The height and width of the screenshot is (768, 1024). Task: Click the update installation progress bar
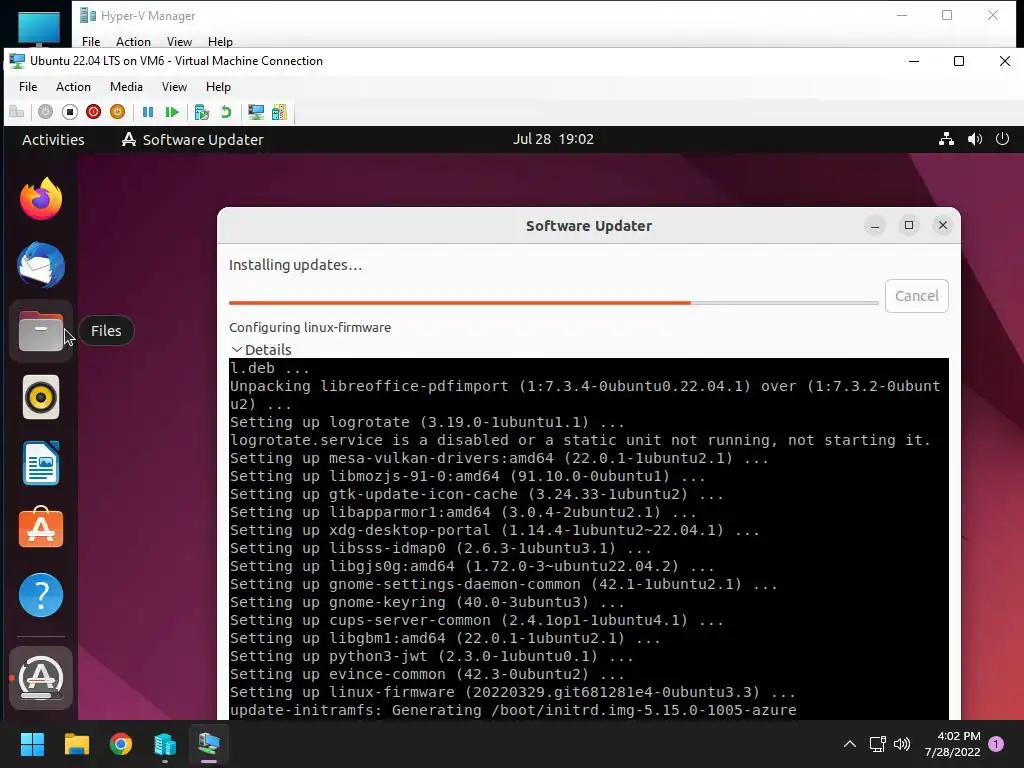click(554, 303)
